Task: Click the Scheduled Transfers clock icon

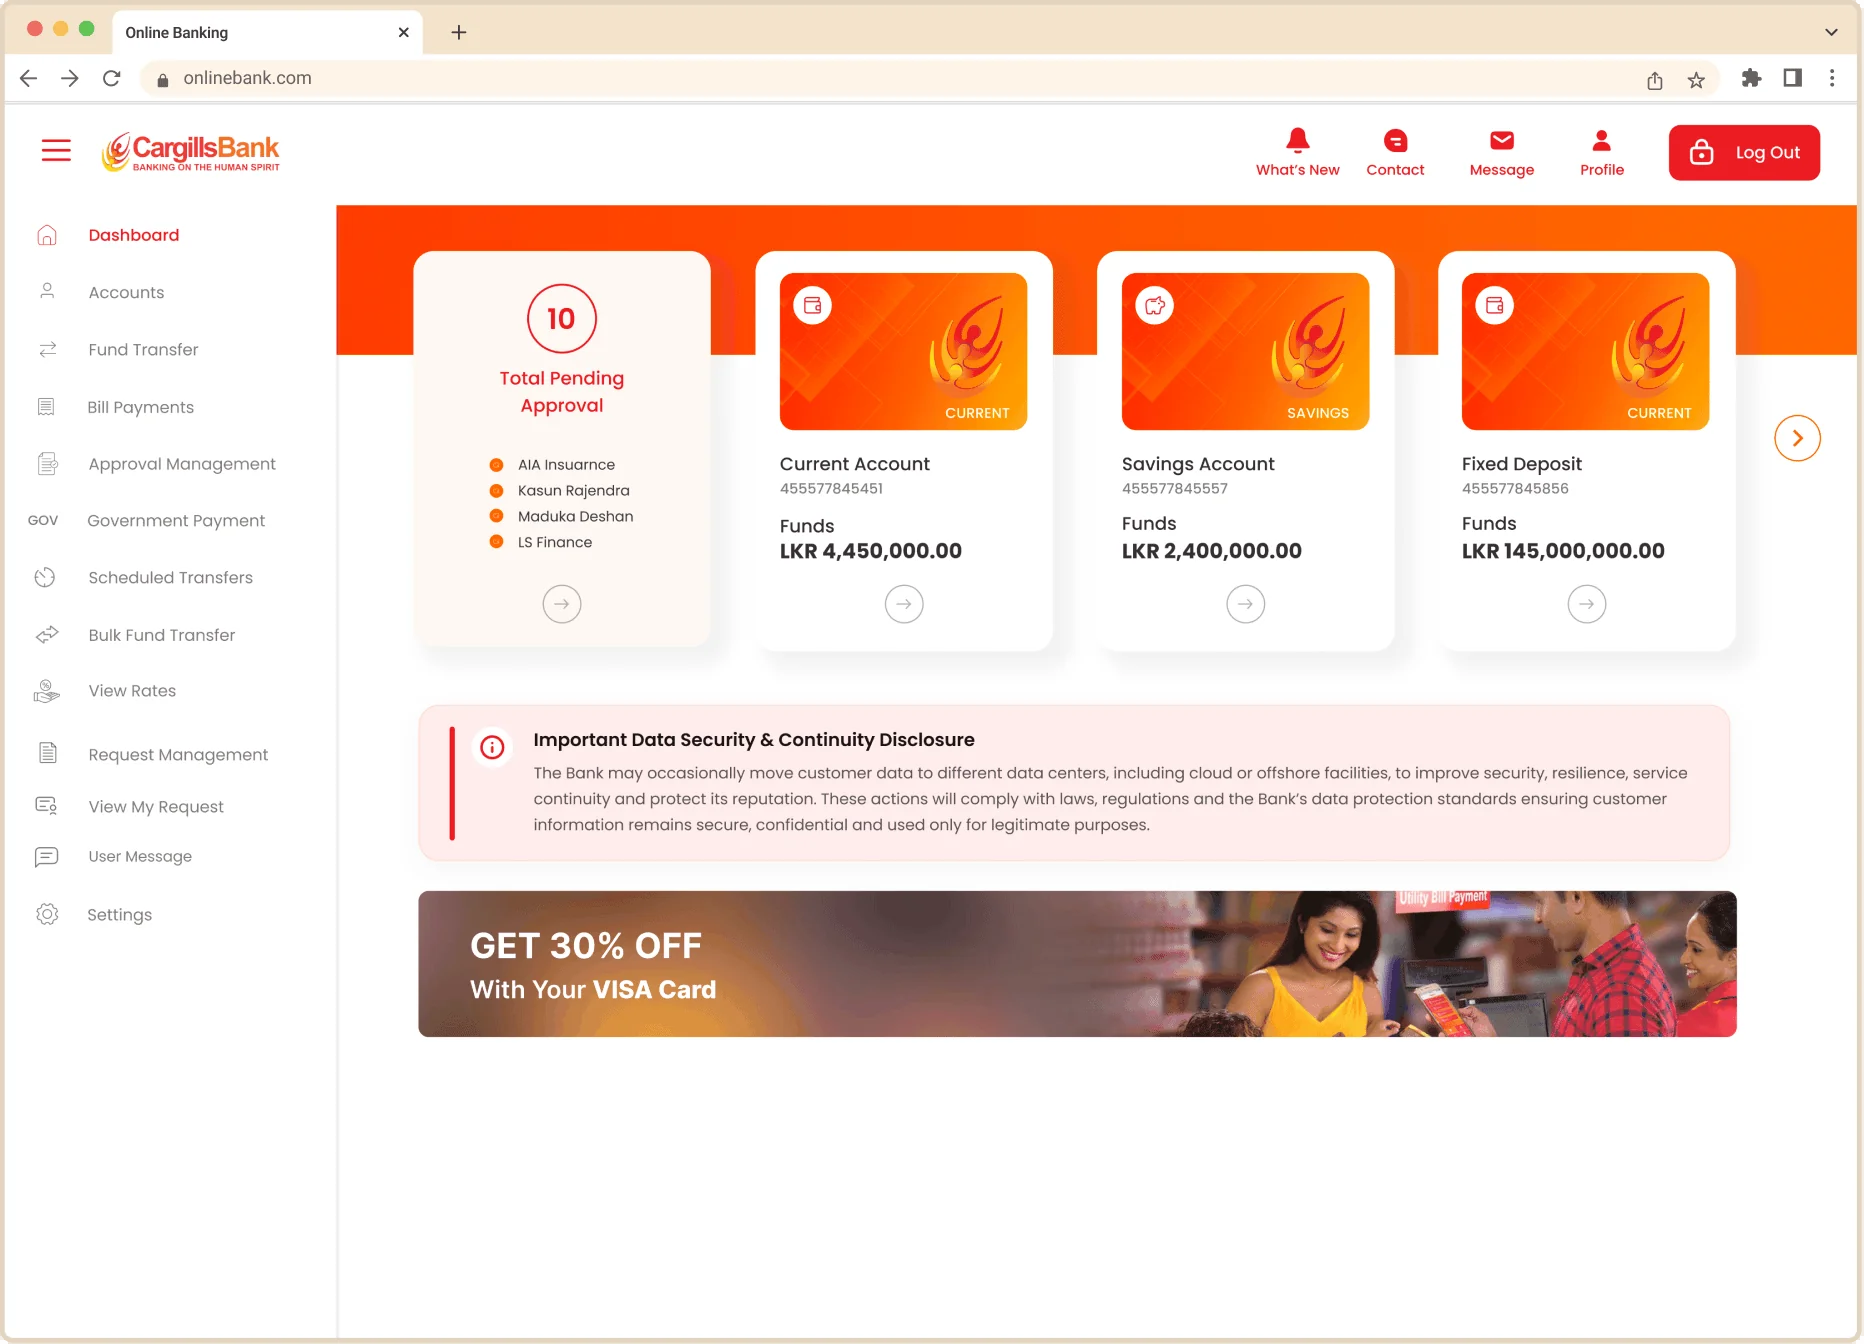Action: click(x=45, y=577)
